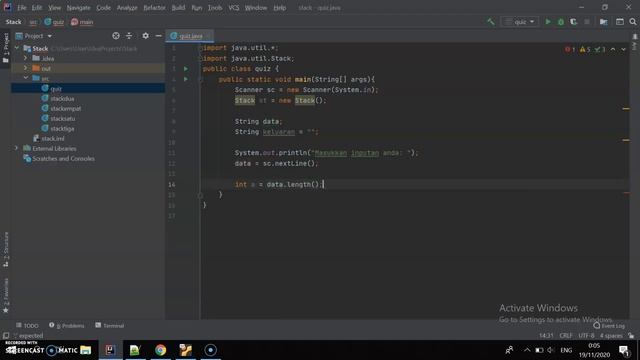Image resolution: width=640 pixels, height=360 pixels.
Task: Click the Stop process square icon
Action: point(587,22)
